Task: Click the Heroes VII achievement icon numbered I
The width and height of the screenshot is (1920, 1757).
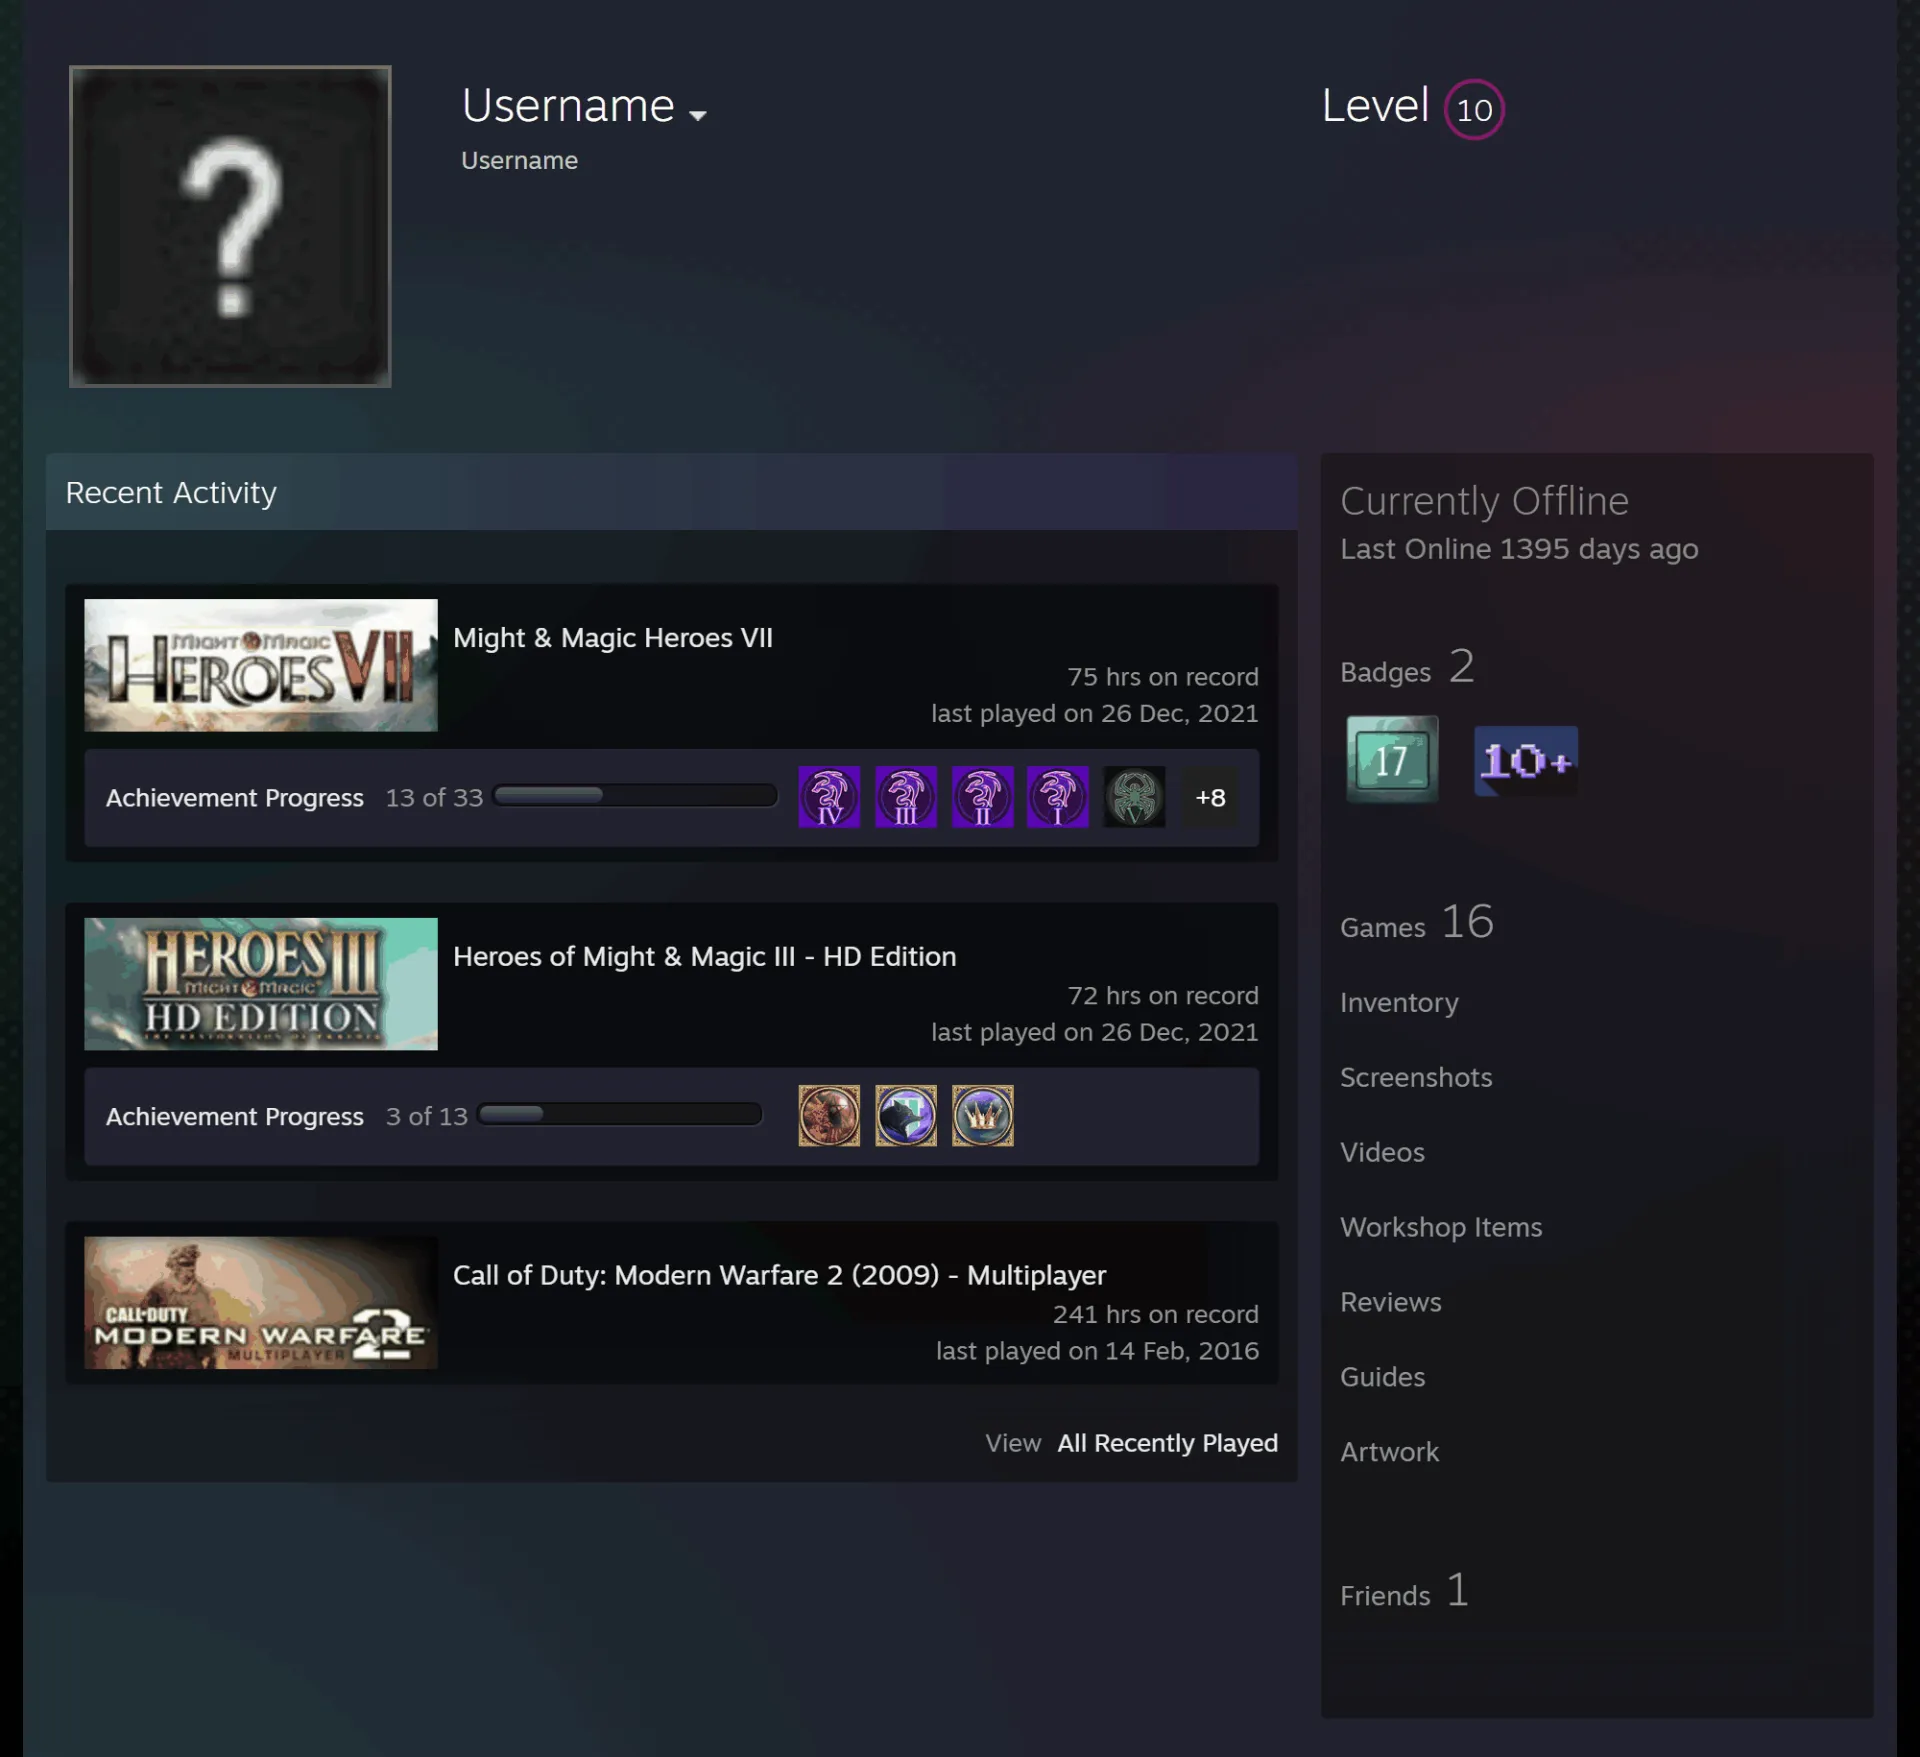Action: coord(1058,797)
